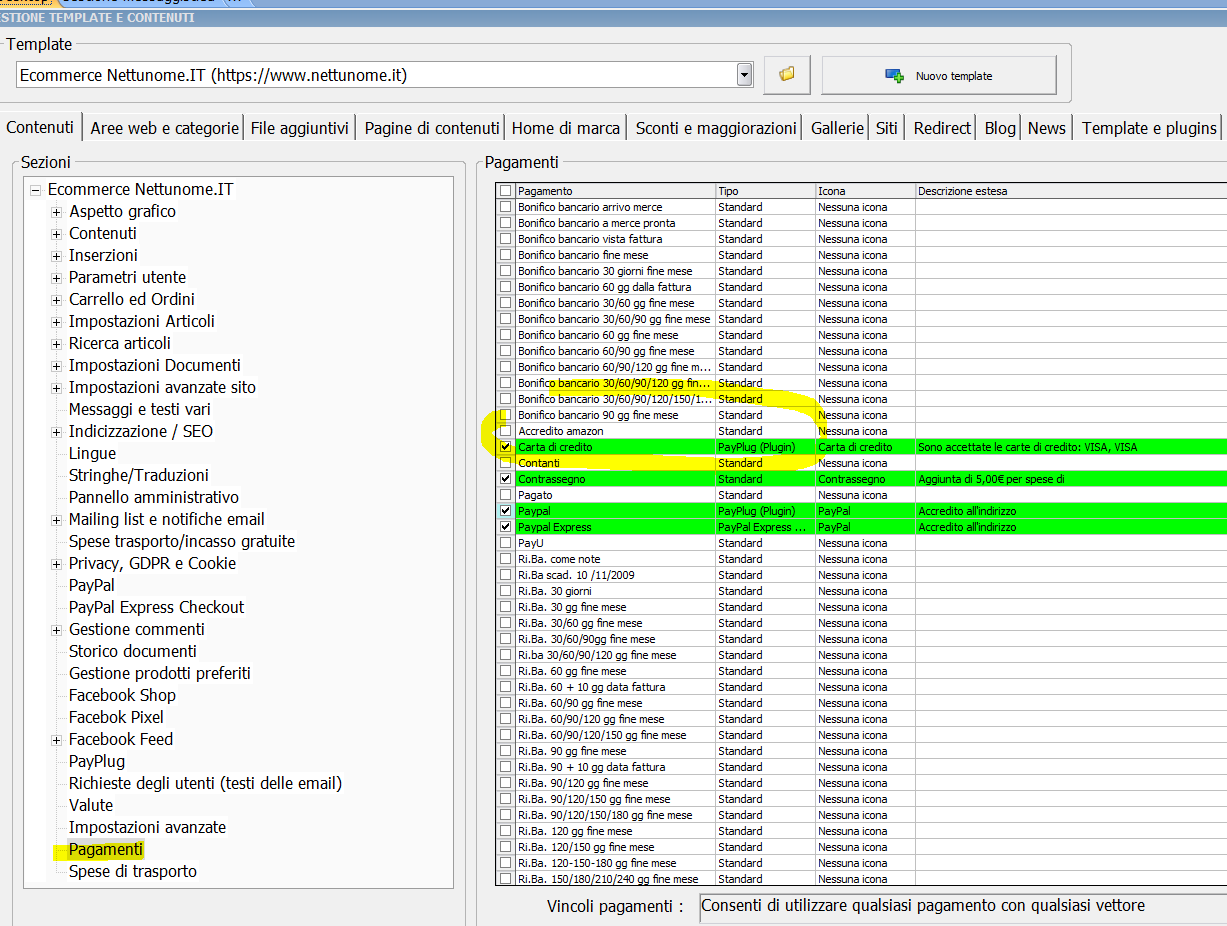Enable the Accredito amazon checkbox
This screenshot has width=1227, height=926.
coord(506,431)
